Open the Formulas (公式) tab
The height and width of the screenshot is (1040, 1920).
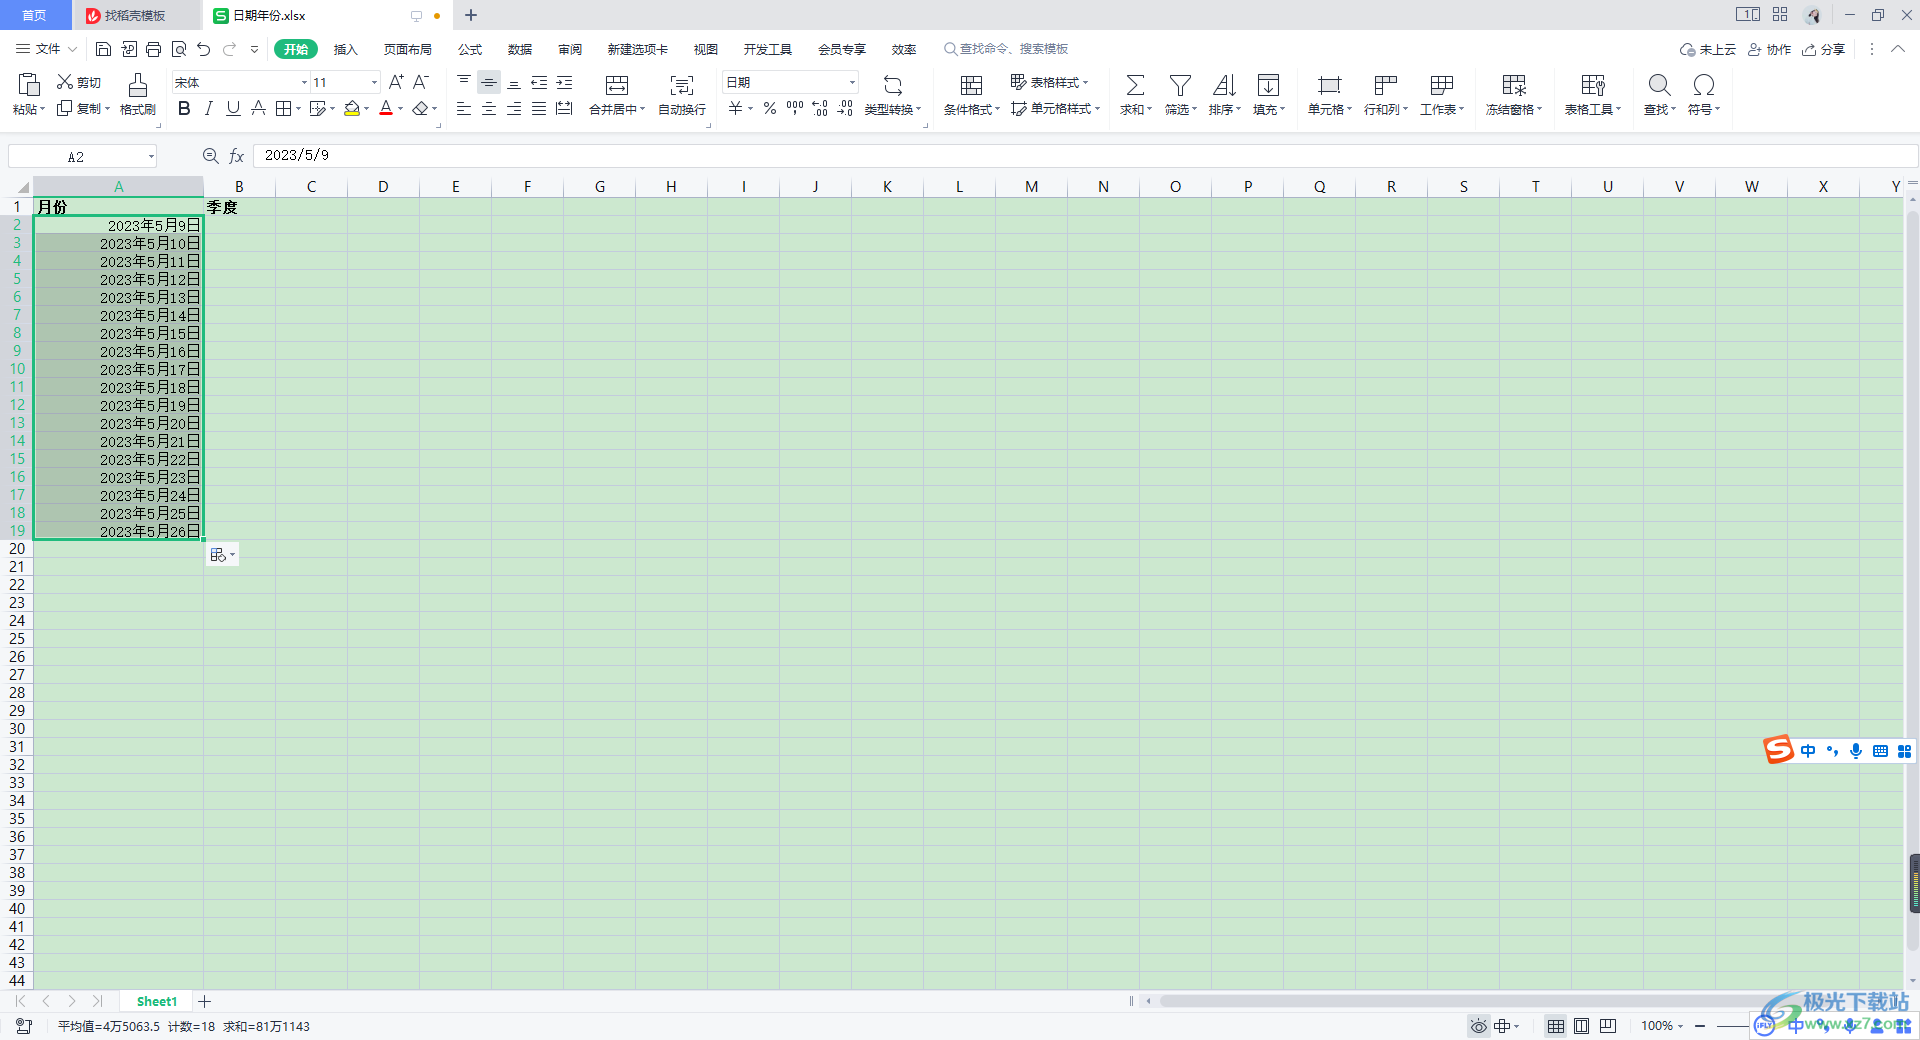point(470,49)
